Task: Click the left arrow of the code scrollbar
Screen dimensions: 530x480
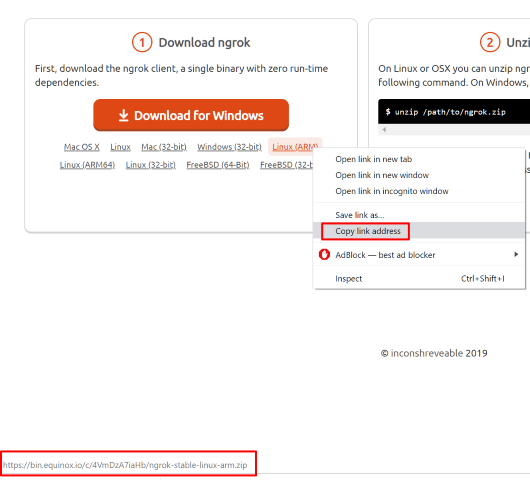Action: (384, 129)
